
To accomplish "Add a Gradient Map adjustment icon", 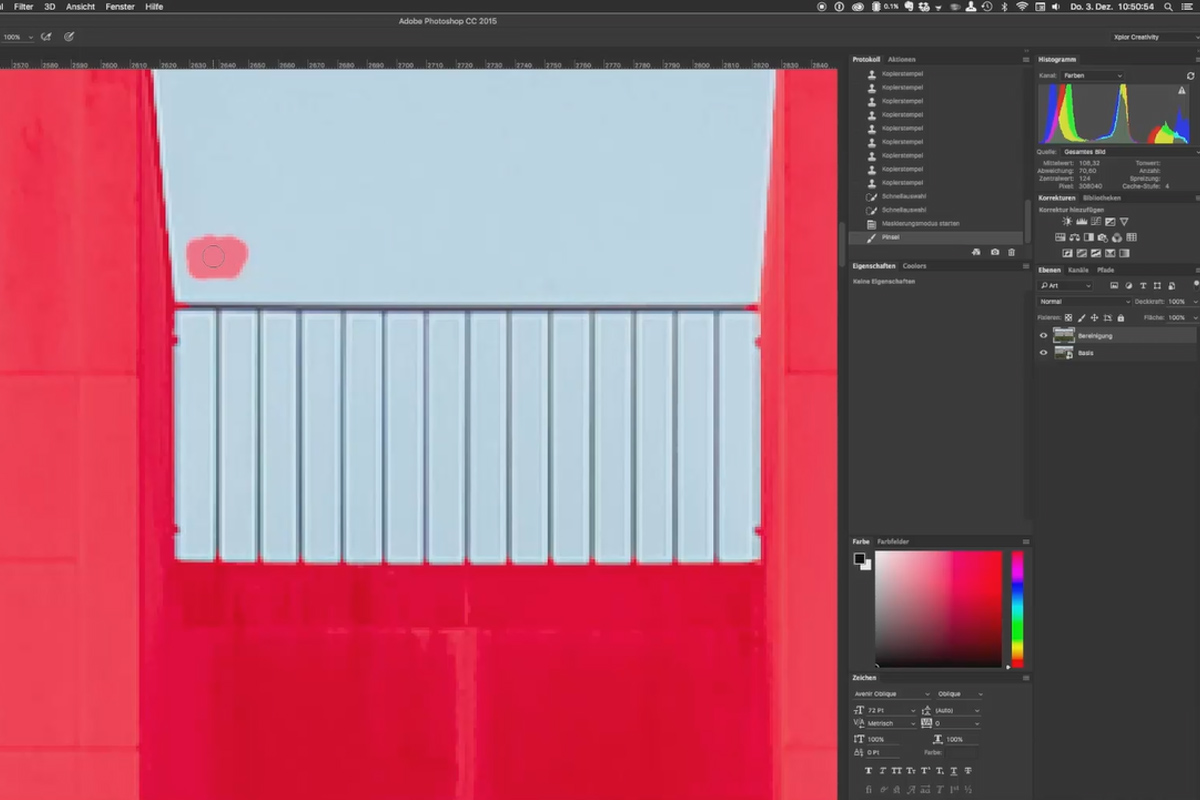I will click(x=1124, y=253).
